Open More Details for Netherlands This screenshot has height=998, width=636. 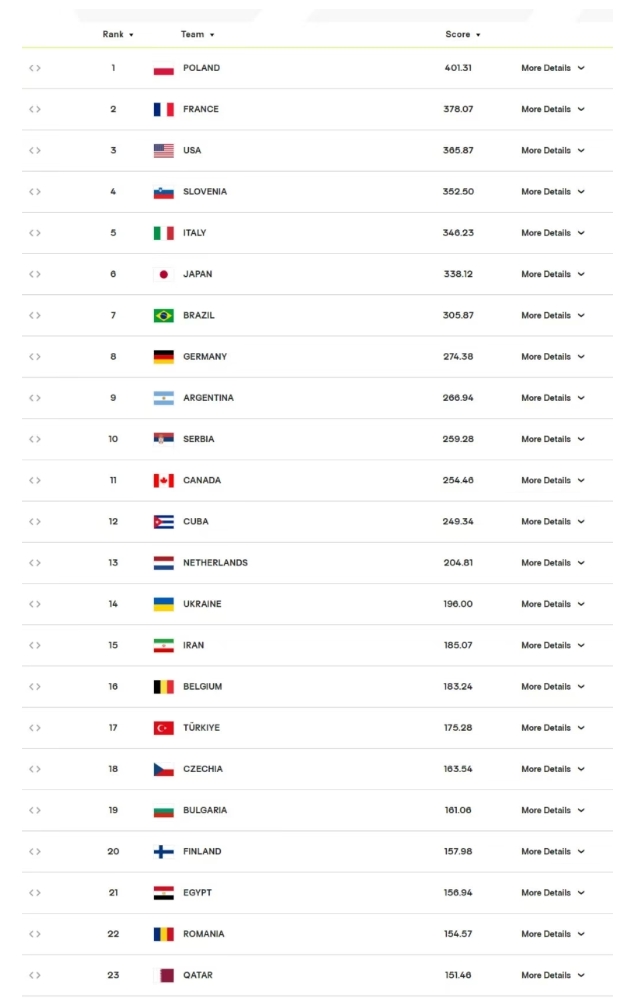click(553, 563)
